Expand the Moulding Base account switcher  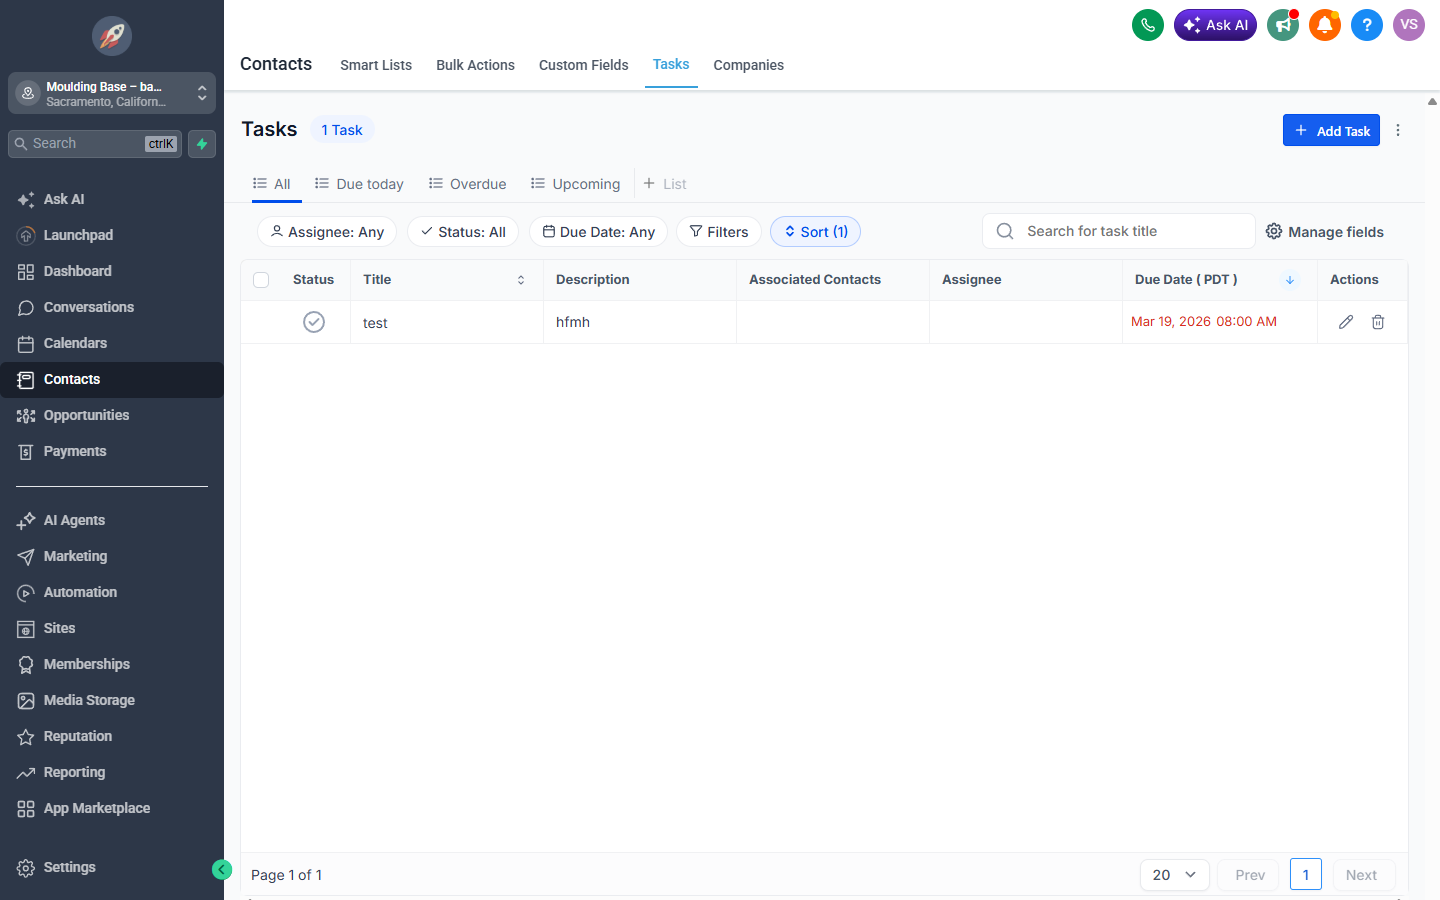(112, 93)
